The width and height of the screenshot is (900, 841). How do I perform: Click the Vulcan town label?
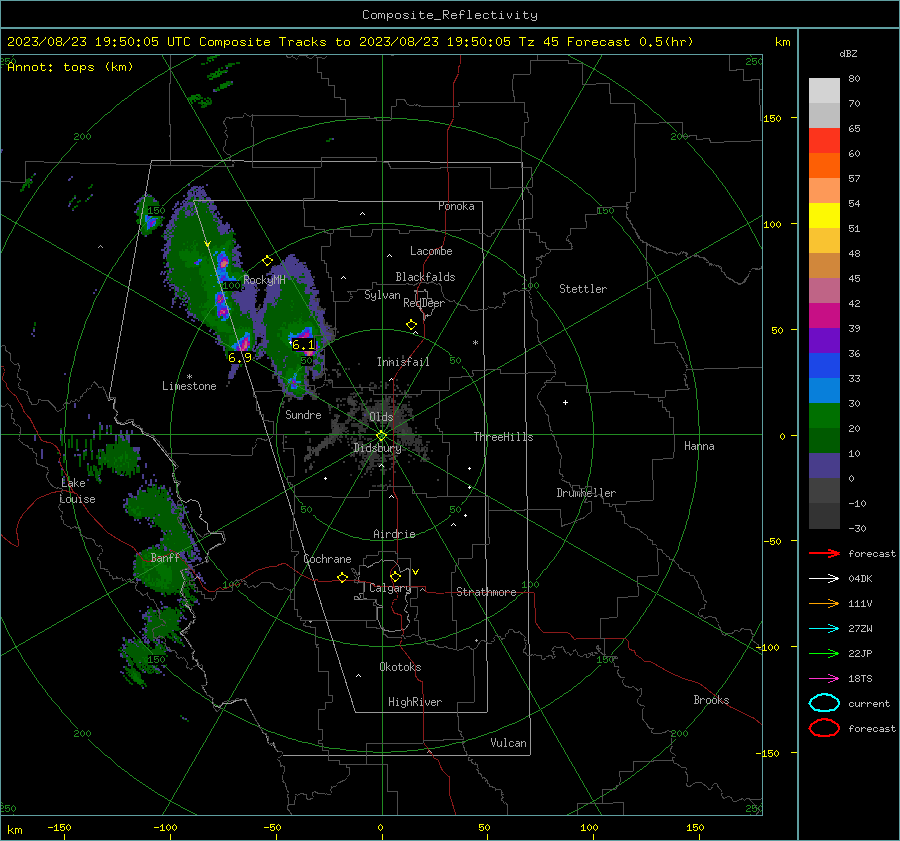tap(508, 743)
